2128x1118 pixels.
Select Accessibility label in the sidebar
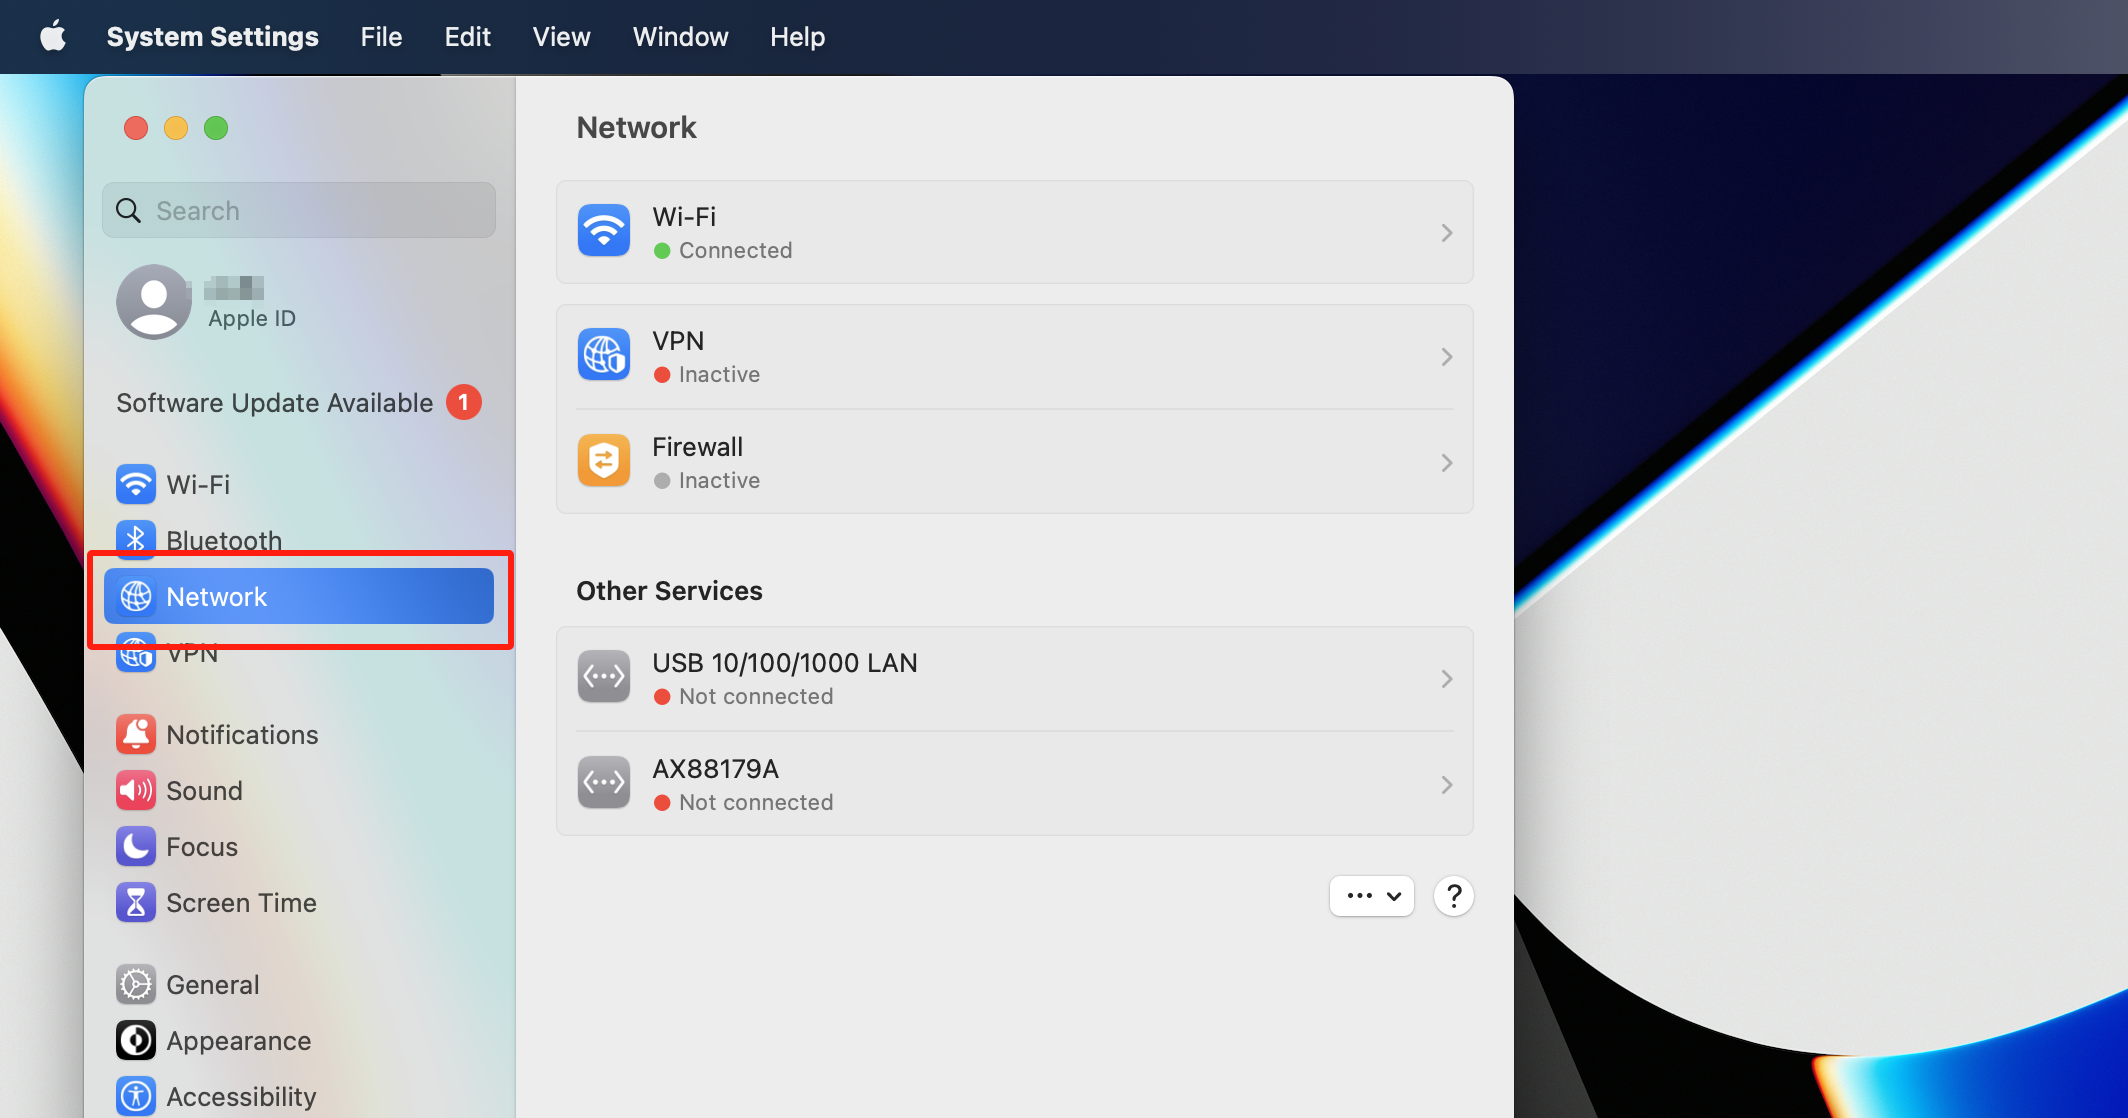(241, 1097)
